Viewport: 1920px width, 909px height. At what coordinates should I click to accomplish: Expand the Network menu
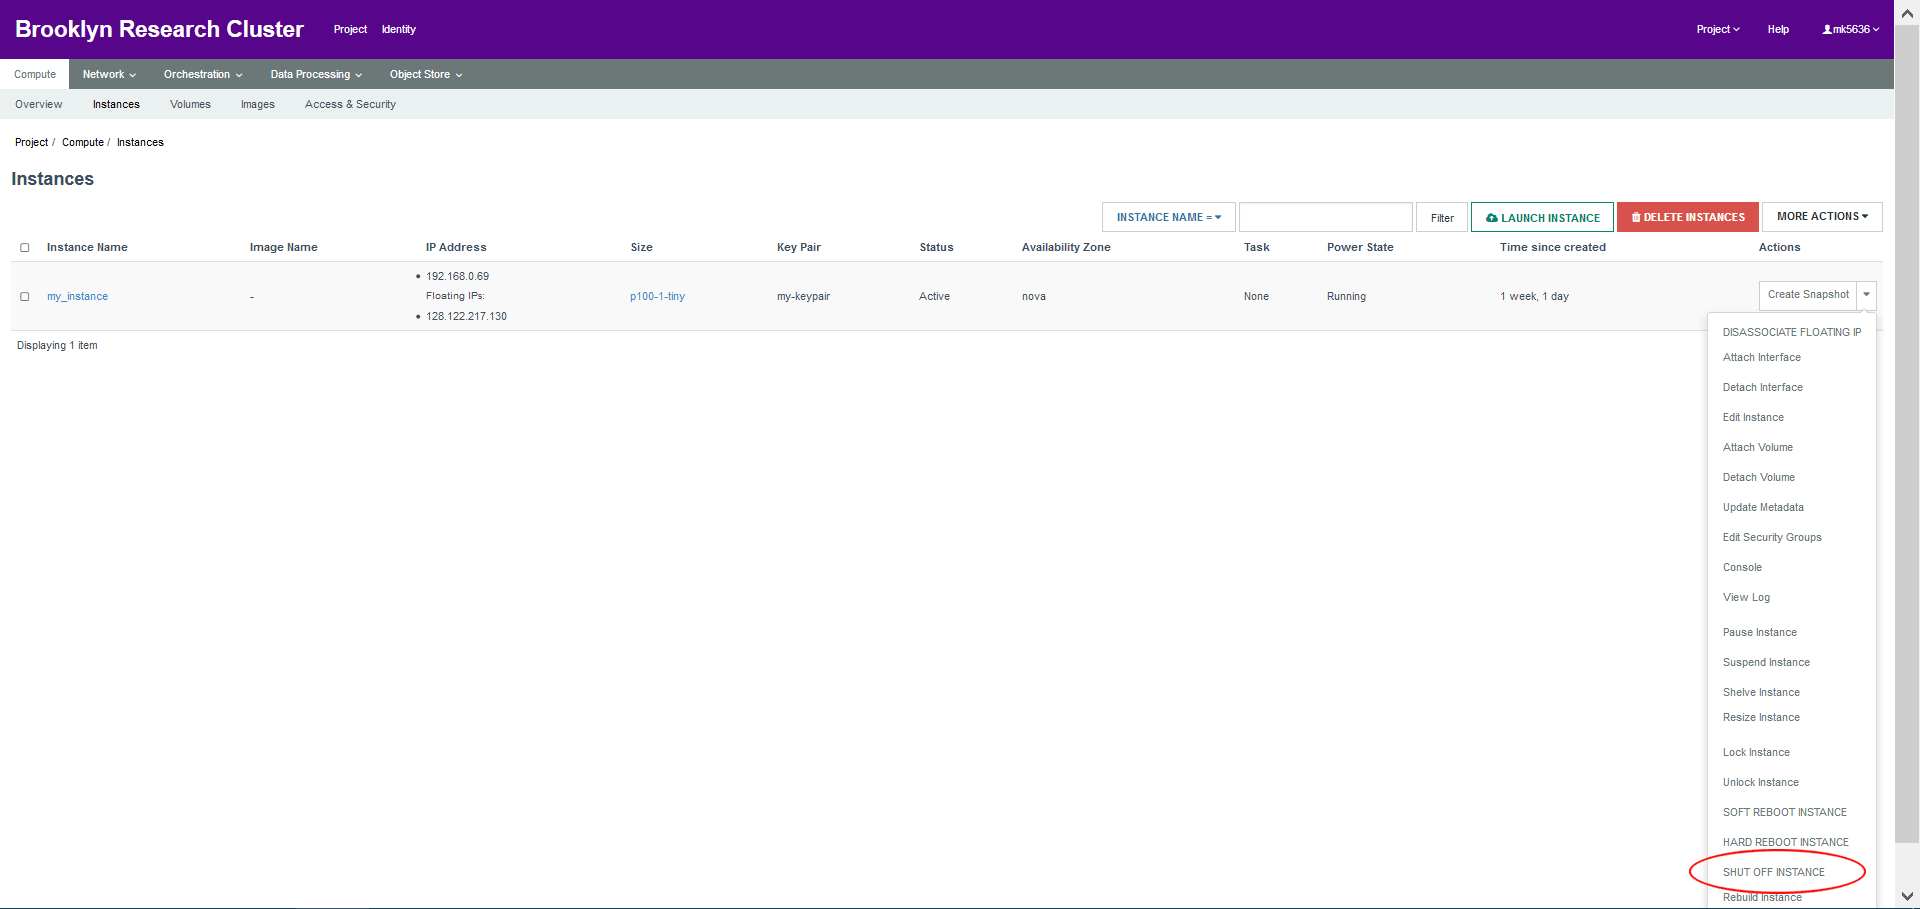pos(109,74)
